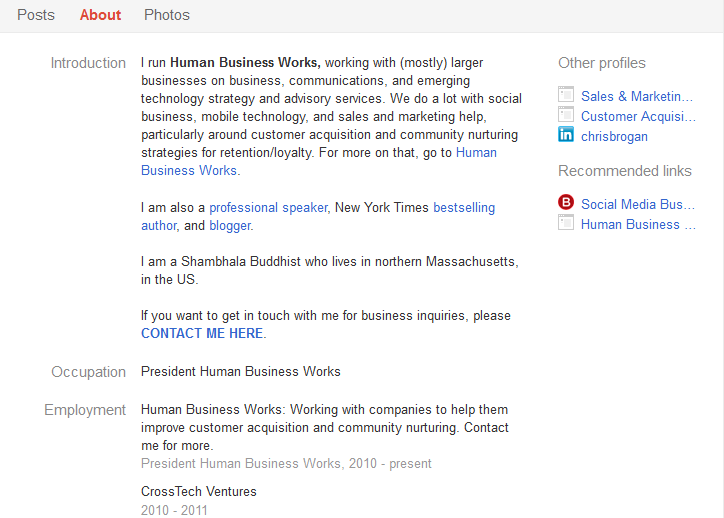Select the About tab

point(100,15)
